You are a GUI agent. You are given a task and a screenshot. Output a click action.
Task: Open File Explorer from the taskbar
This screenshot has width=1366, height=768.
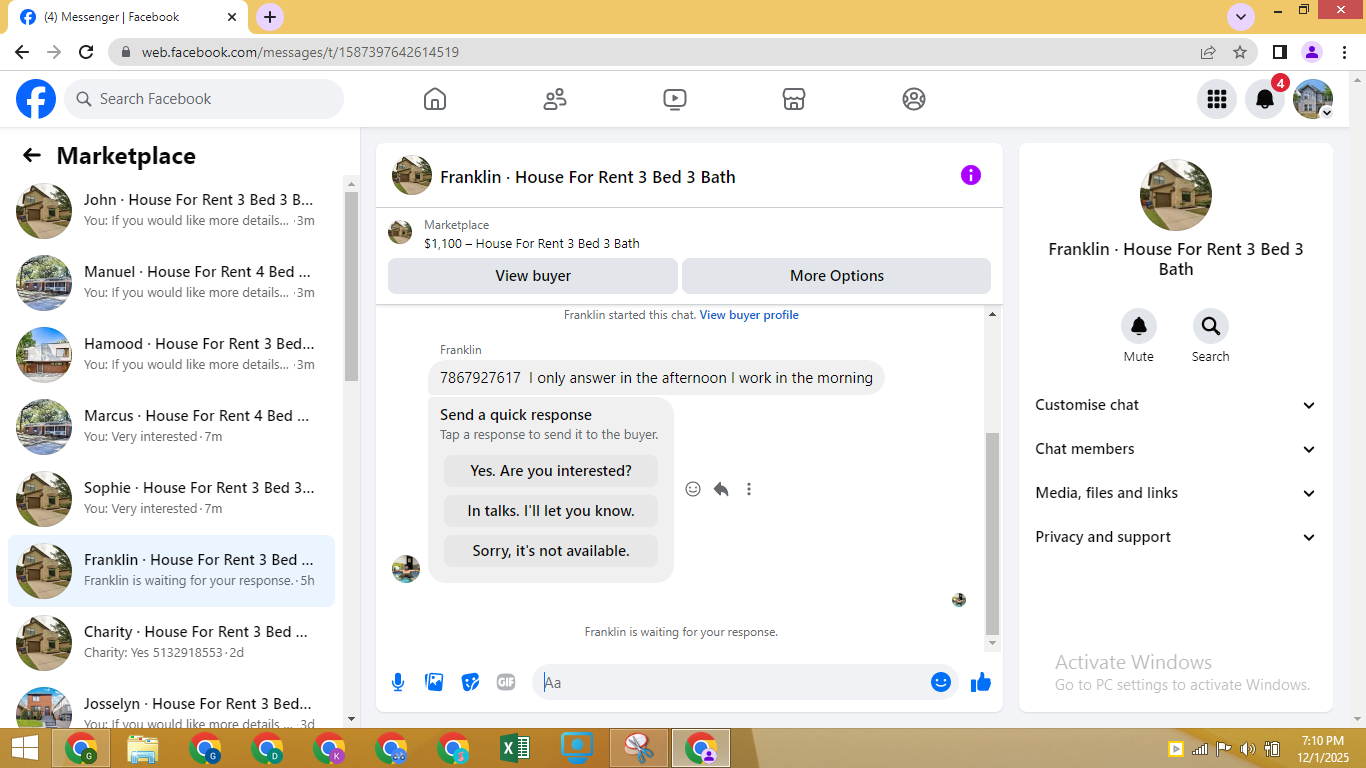[143, 748]
